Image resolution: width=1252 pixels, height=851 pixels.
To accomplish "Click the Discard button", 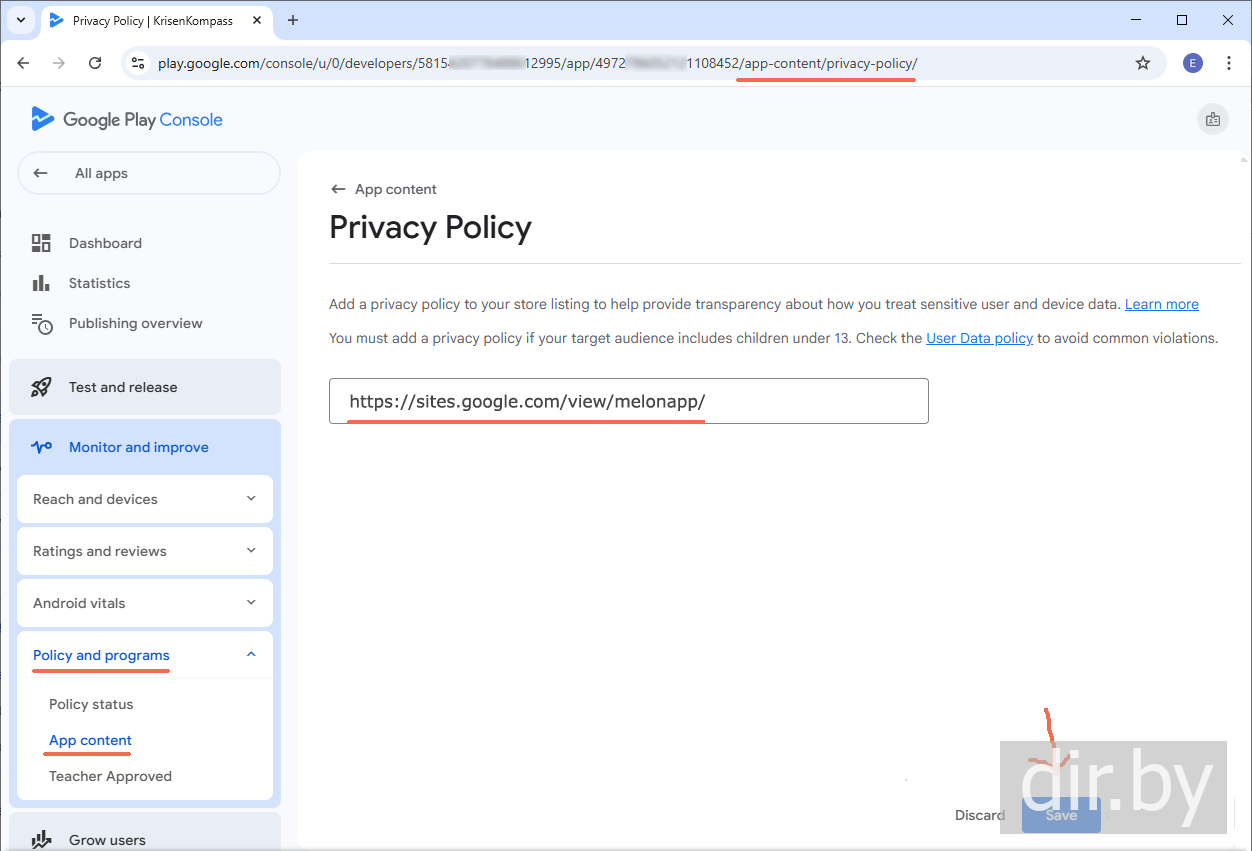I will (979, 815).
